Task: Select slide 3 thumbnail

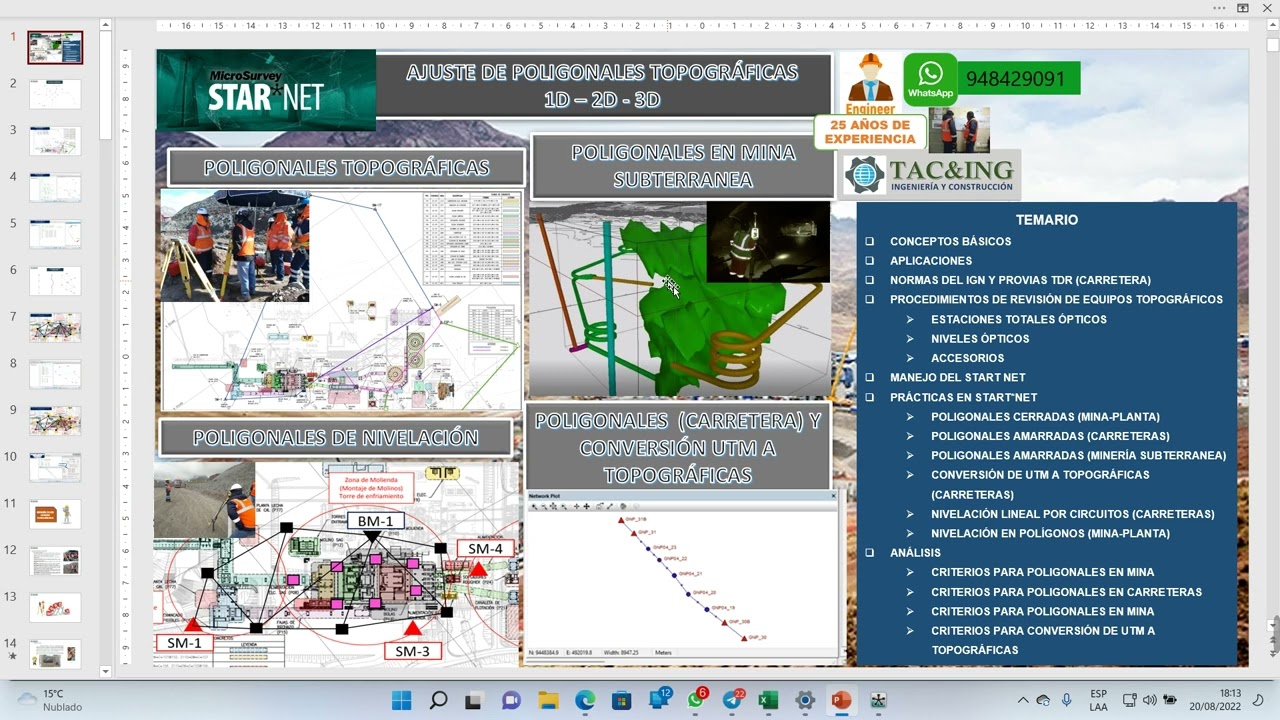Action: [55, 140]
